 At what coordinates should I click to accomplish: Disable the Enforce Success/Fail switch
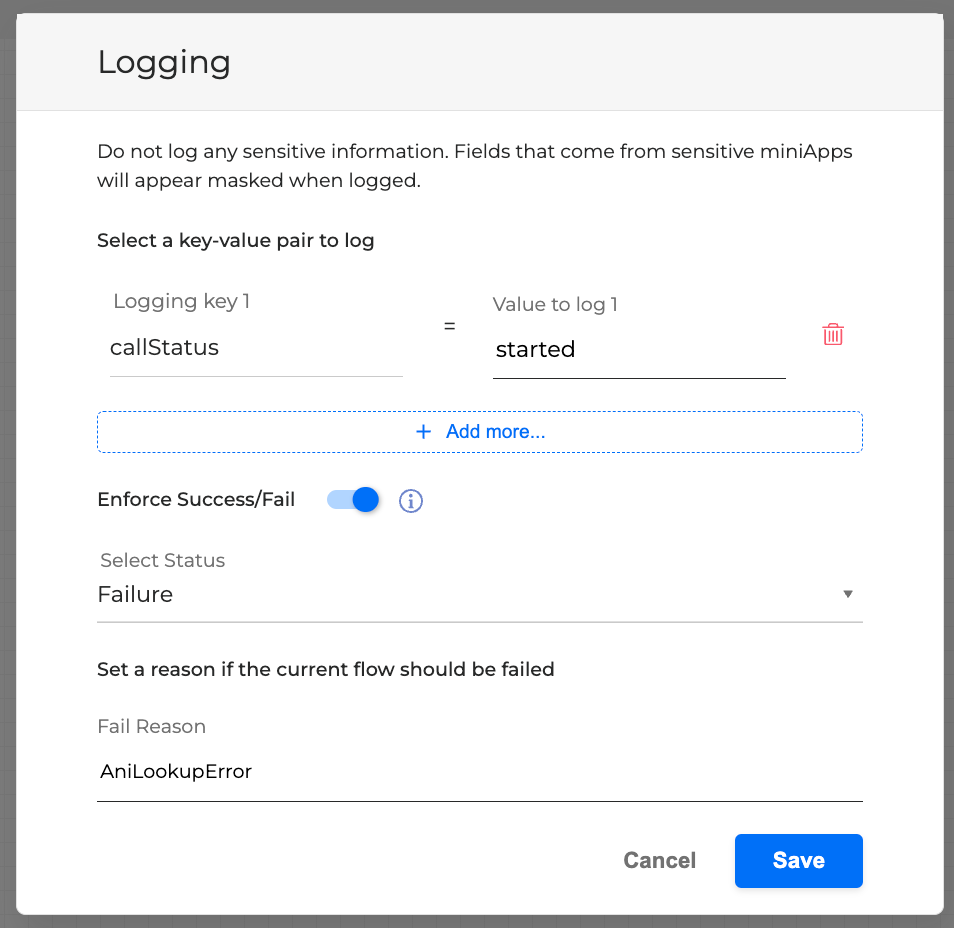[x=354, y=500]
